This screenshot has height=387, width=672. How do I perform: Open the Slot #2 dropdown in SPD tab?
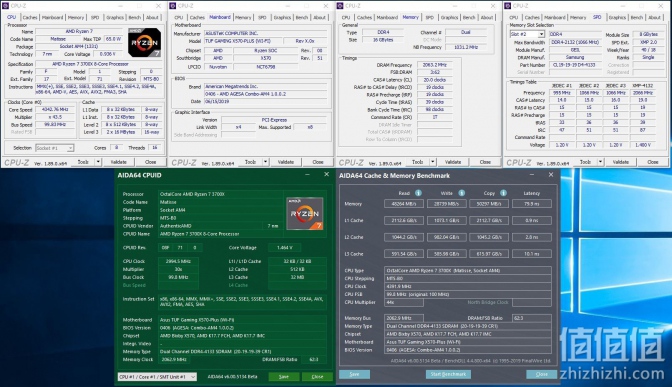click(x=541, y=34)
